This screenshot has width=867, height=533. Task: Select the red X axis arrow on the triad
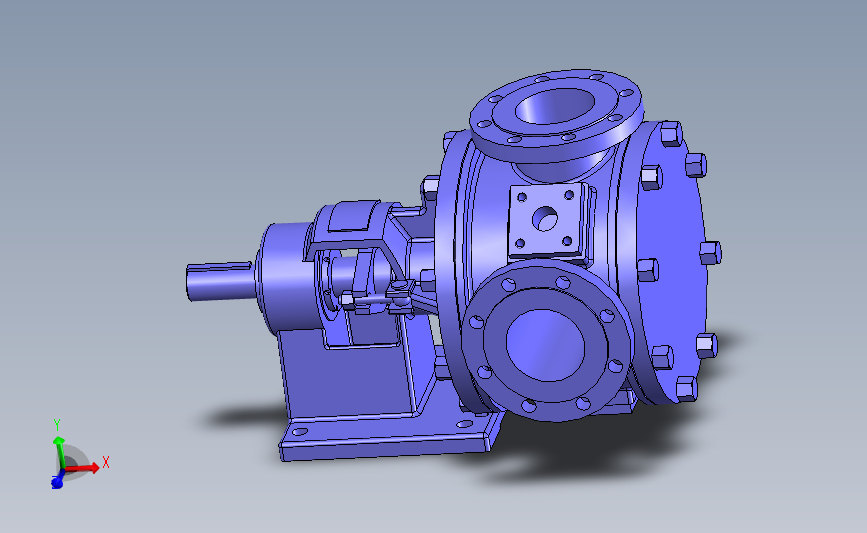click(83, 468)
